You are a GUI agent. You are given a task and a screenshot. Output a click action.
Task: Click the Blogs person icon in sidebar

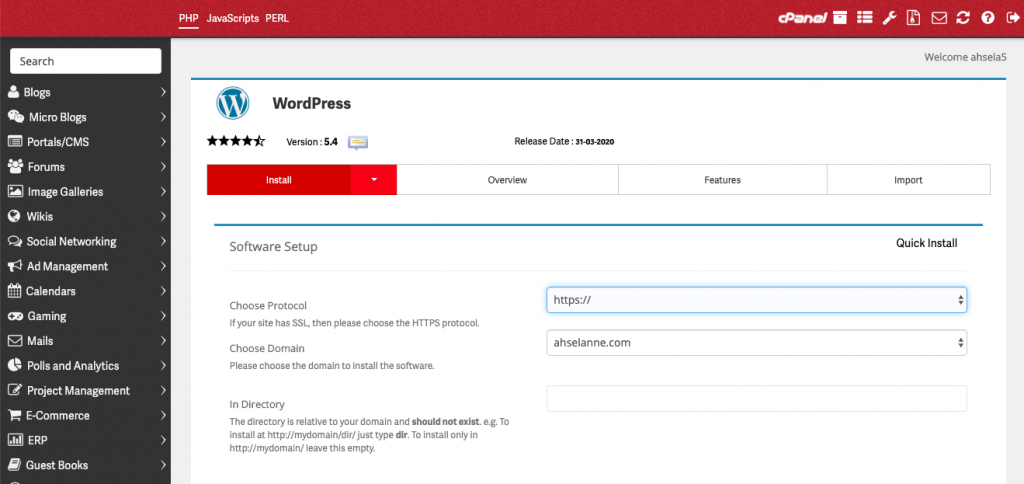[13, 92]
